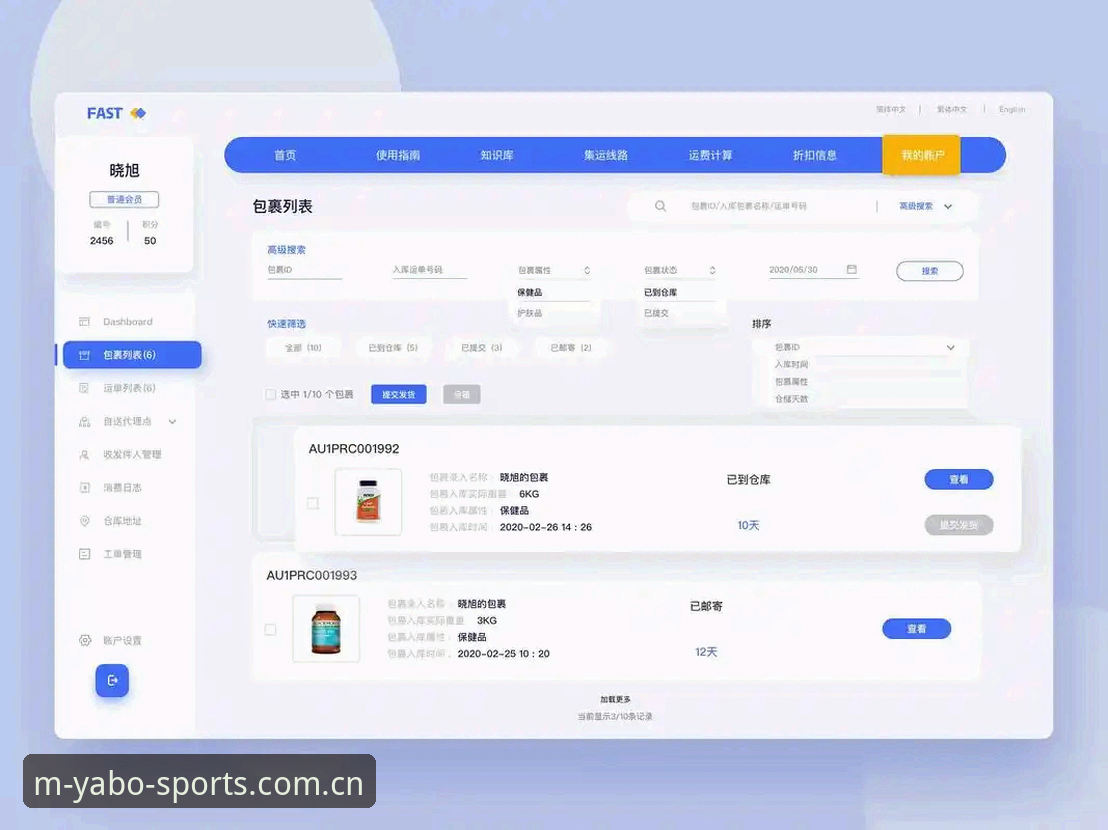Open the 知识库 nav tab
This screenshot has height=830, width=1108.
497,155
